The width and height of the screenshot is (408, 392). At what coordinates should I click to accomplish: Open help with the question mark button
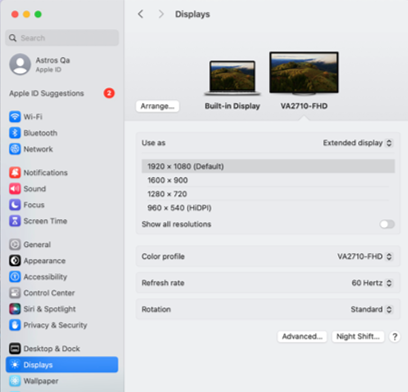point(395,337)
